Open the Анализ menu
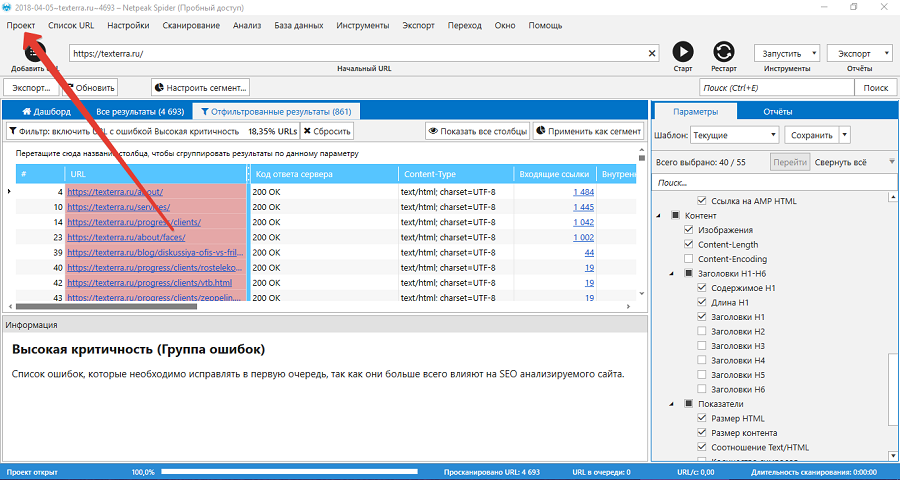The height and width of the screenshot is (480, 900). 247,25
